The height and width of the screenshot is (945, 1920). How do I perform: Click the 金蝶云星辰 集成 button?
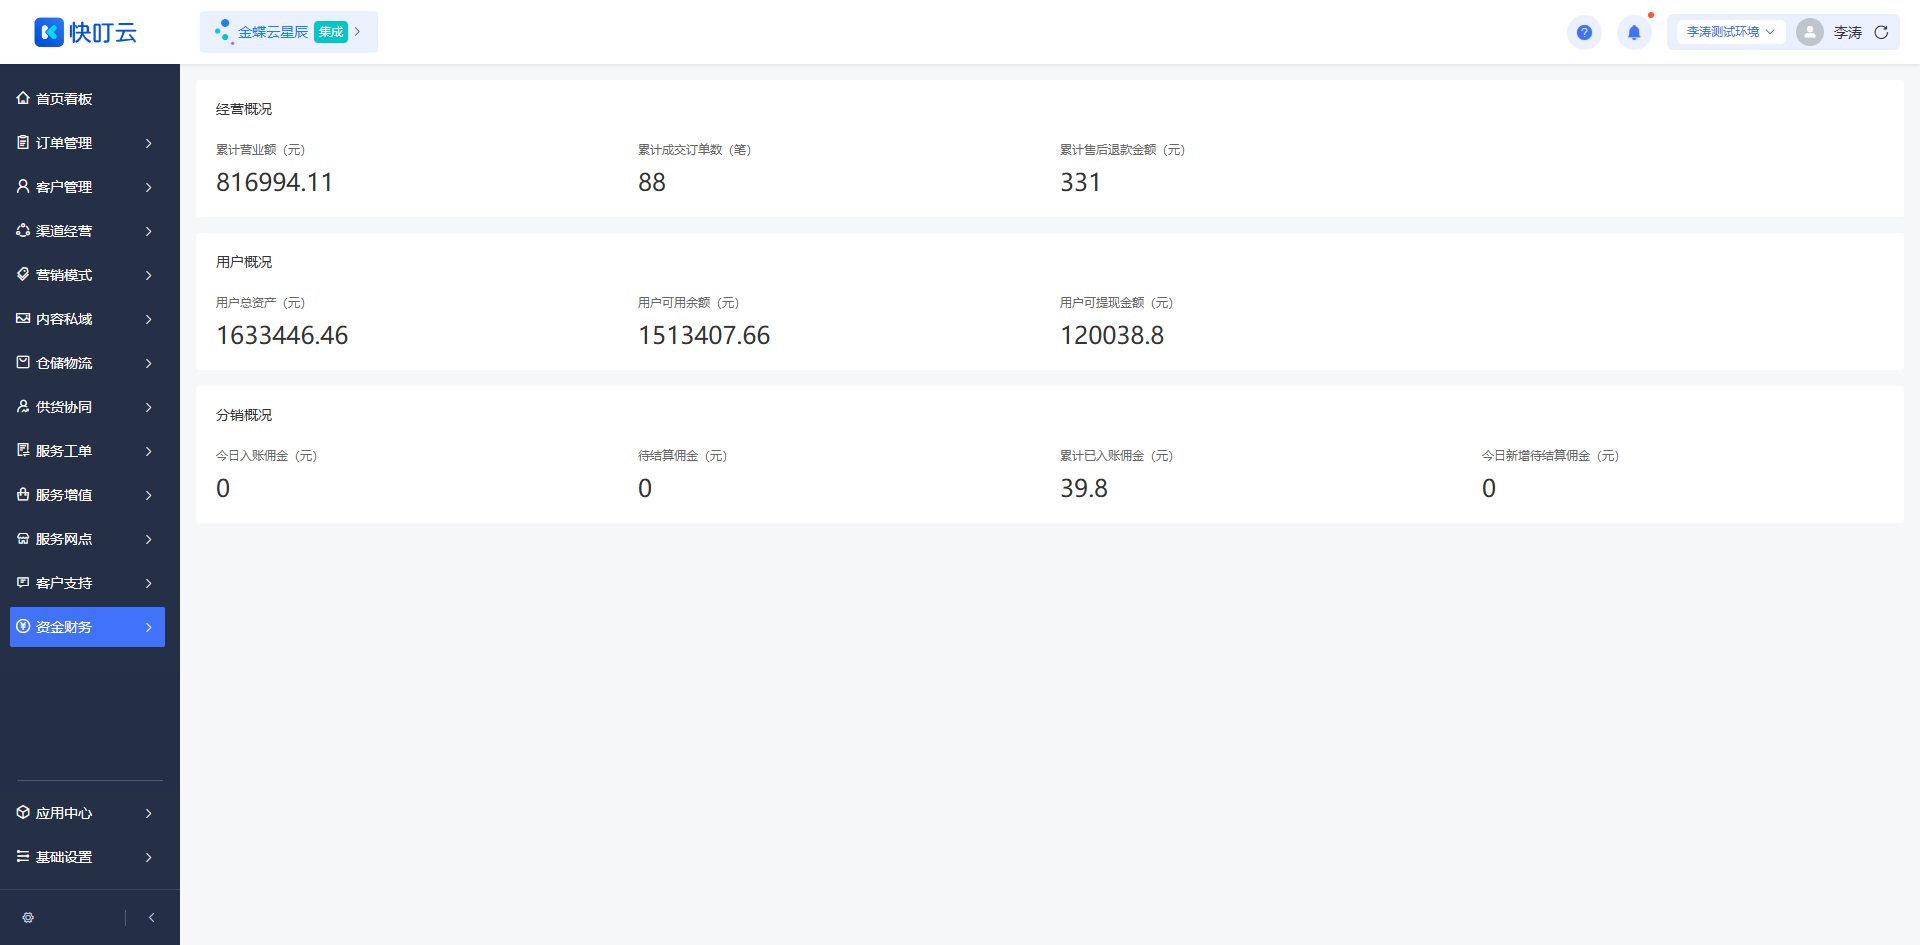point(289,32)
